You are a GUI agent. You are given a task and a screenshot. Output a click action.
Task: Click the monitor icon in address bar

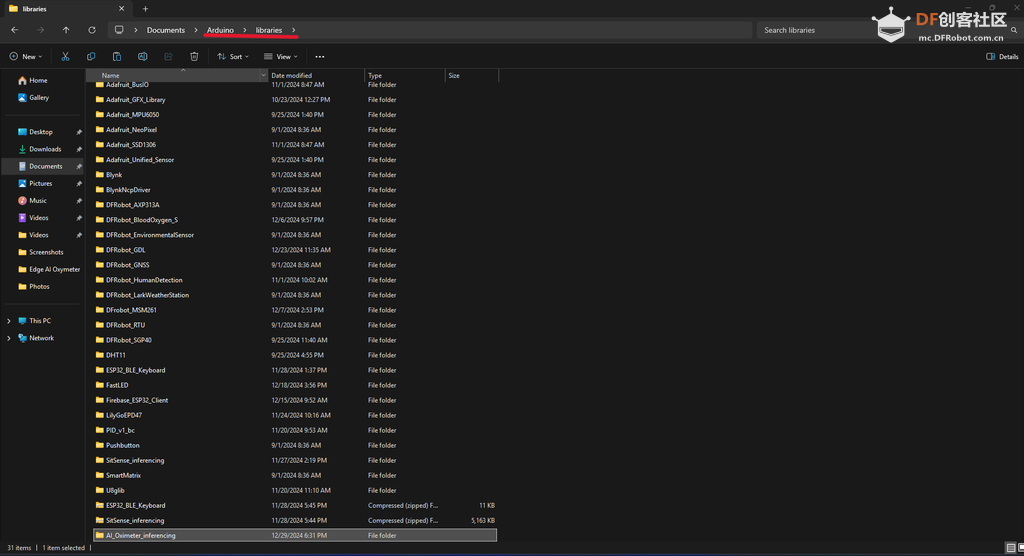point(119,30)
